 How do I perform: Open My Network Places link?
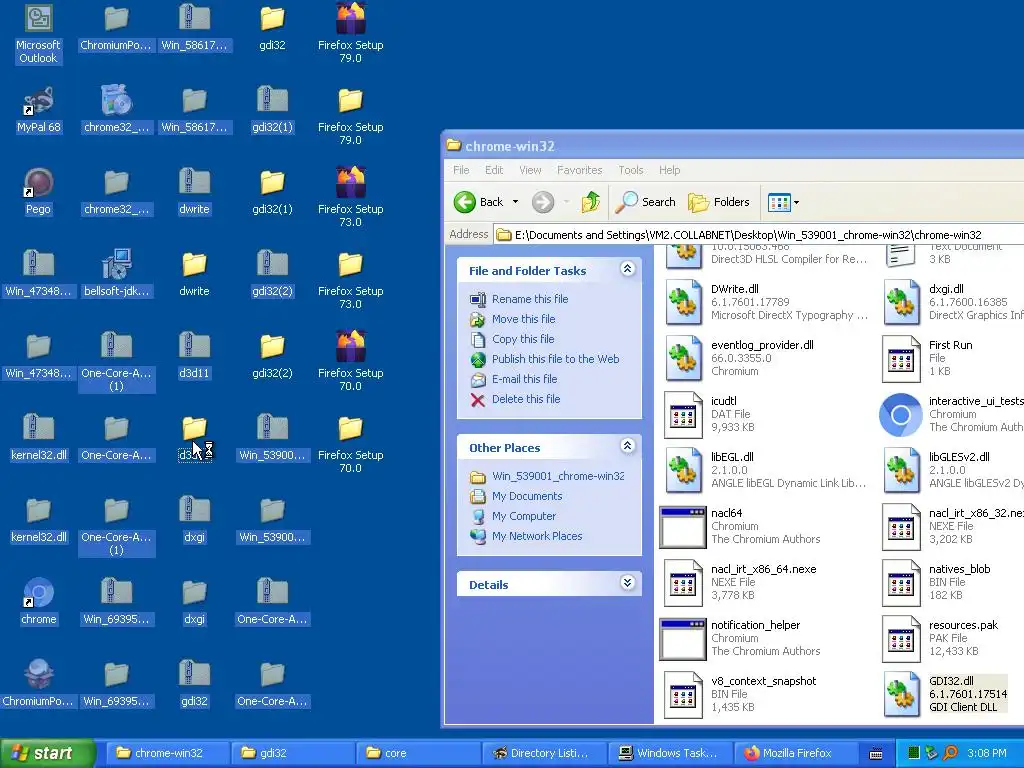(537, 536)
